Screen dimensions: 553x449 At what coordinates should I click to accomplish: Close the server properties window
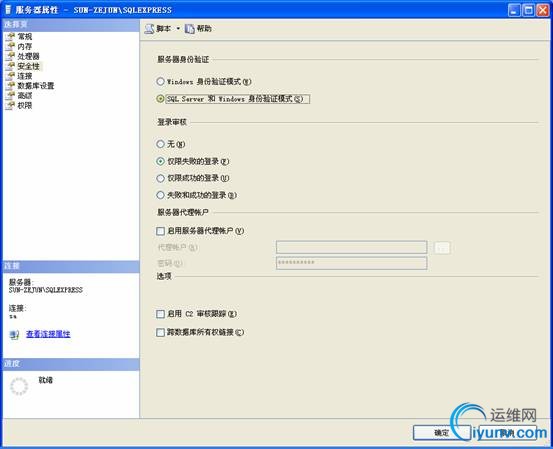542,10
